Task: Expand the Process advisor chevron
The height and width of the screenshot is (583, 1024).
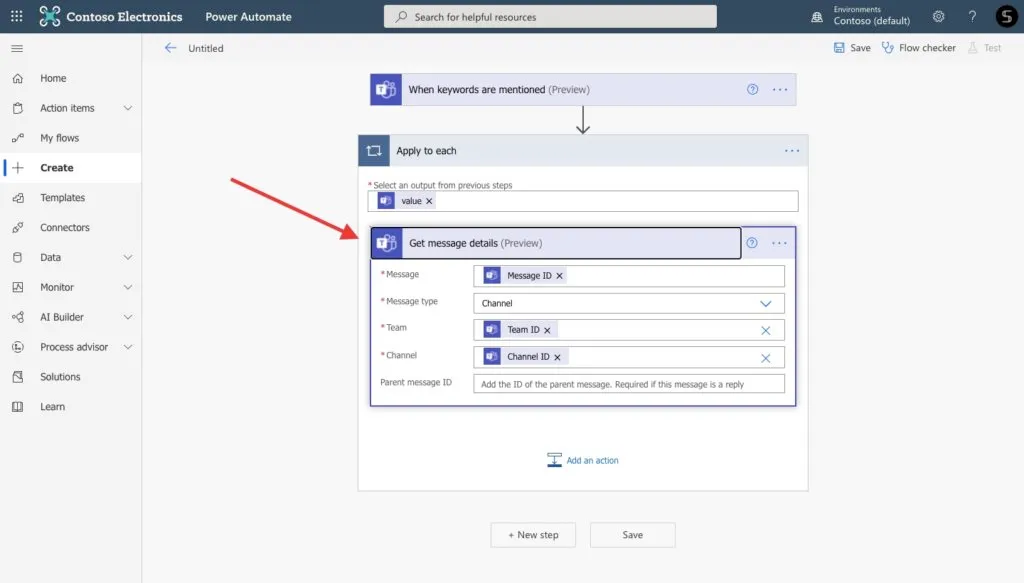Action: coord(128,347)
